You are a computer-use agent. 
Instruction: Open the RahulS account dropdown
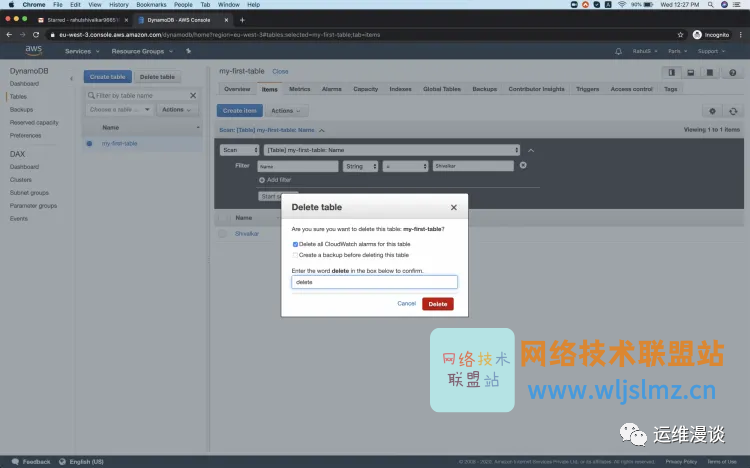coord(645,51)
